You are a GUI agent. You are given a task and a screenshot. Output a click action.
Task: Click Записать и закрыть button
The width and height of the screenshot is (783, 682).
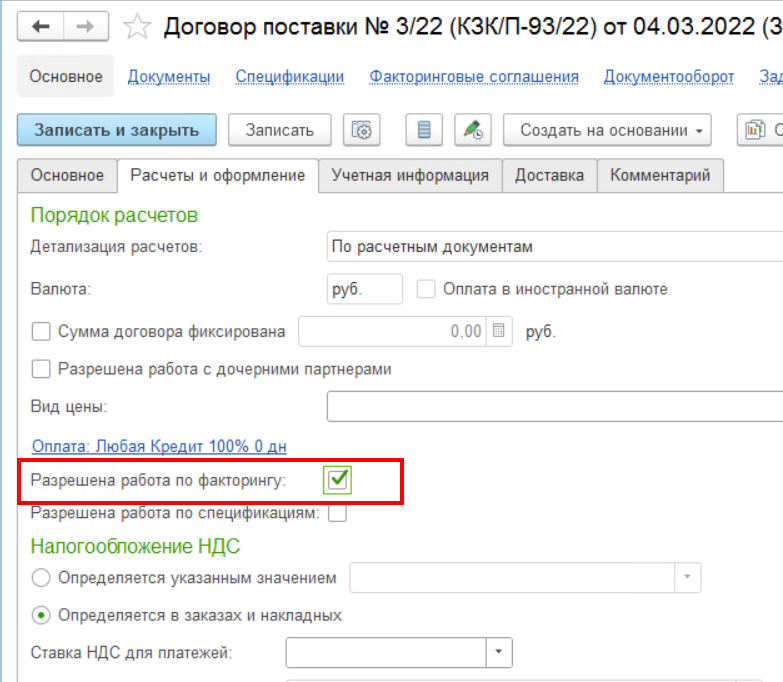(117, 130)
